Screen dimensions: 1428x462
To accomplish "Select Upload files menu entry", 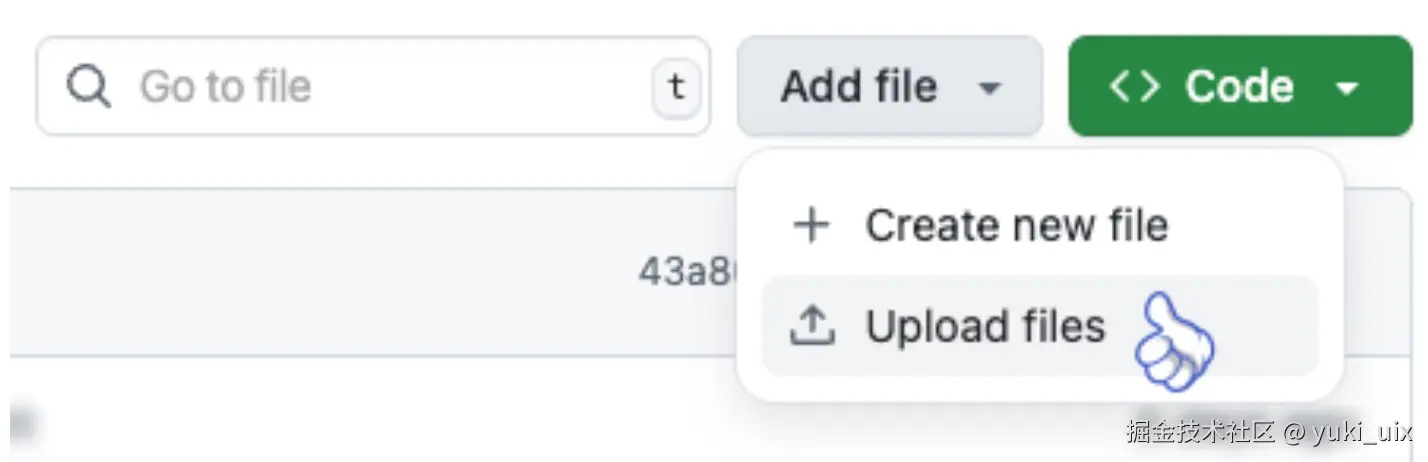I will pos(1040,326).
